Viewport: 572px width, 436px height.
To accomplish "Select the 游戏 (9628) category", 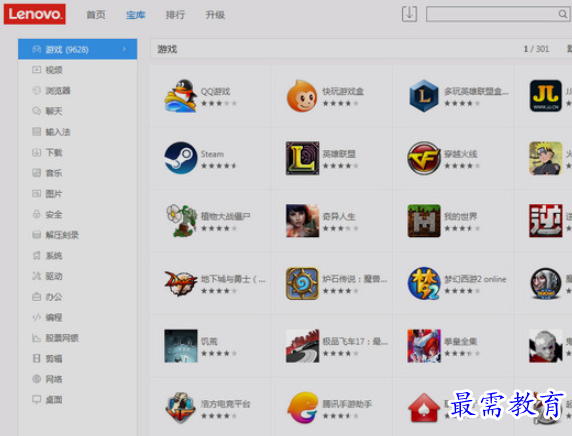I will coord(77,49).
